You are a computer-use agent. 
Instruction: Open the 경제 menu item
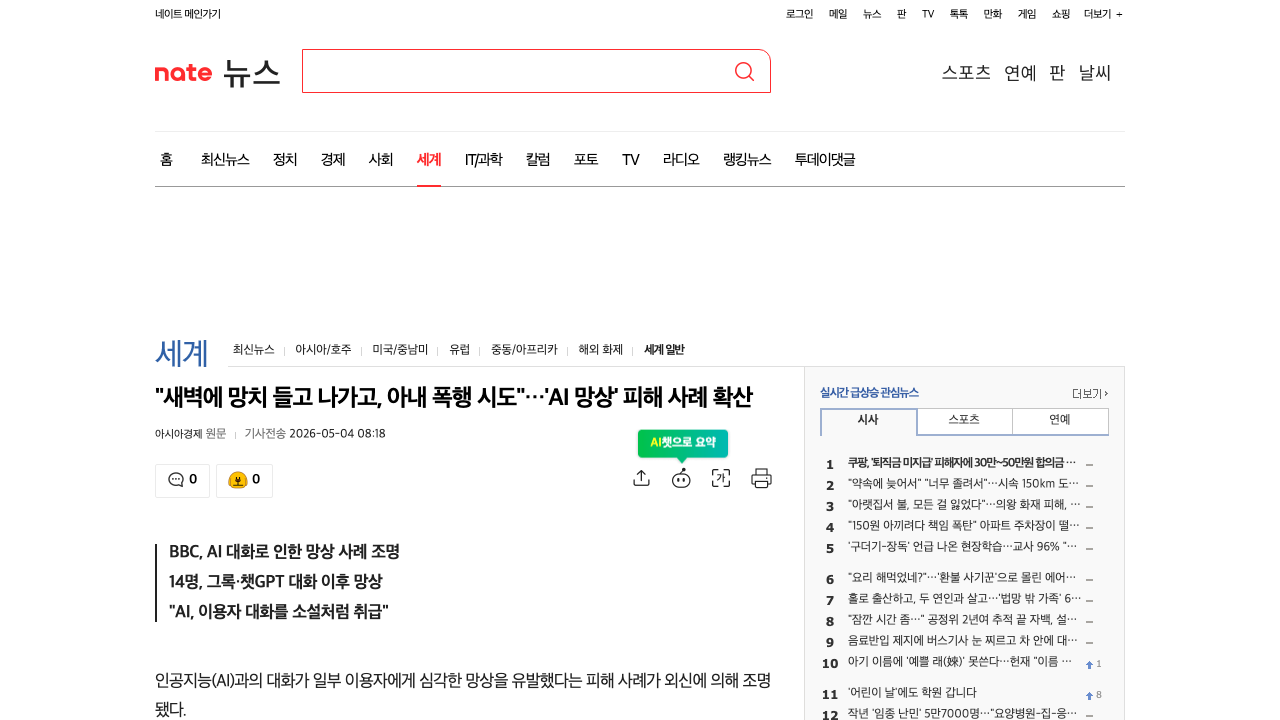pyautogui.click(x=333, y=159)
